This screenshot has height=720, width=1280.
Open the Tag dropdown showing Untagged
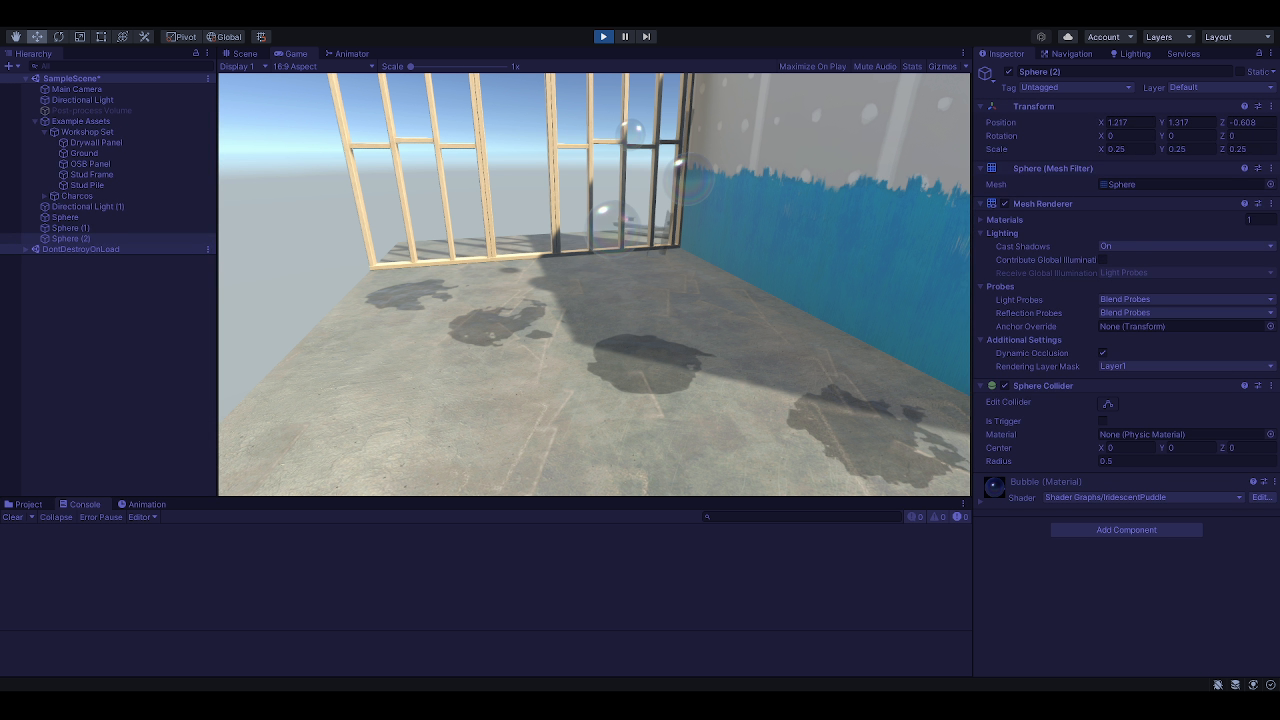(1076, 87)
